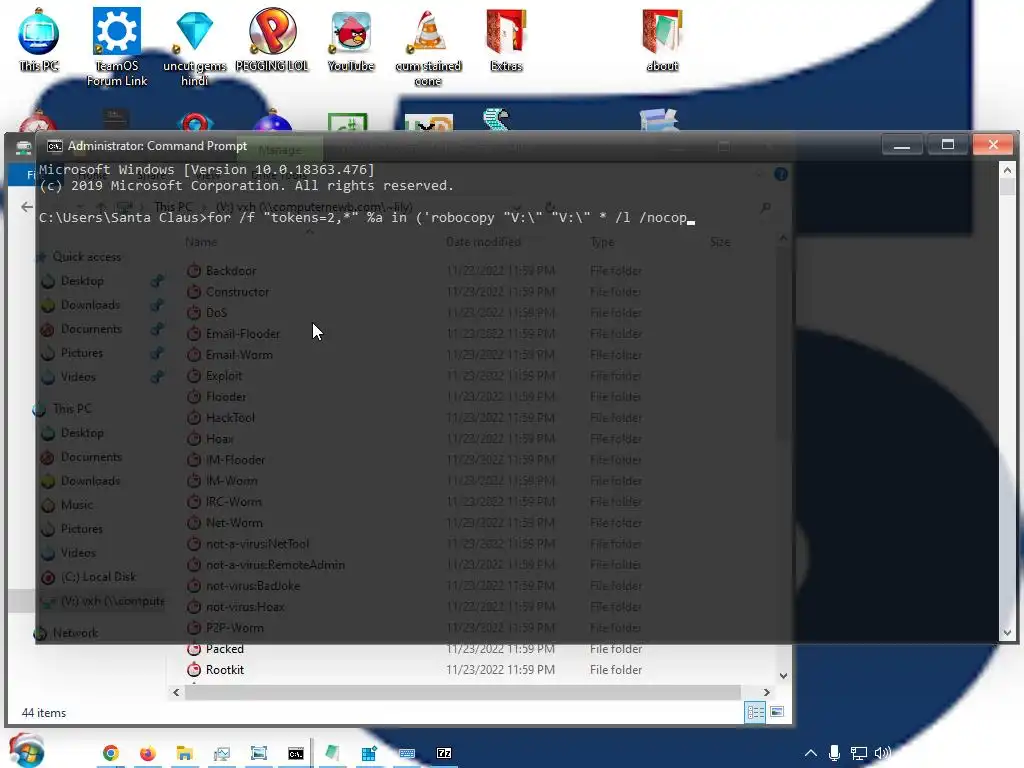The width and height of the screenshot is (1024, 768).
Task: Click Explorer file list scroll-down arrow
Action: pyautogui.click(x=783, y=676)
